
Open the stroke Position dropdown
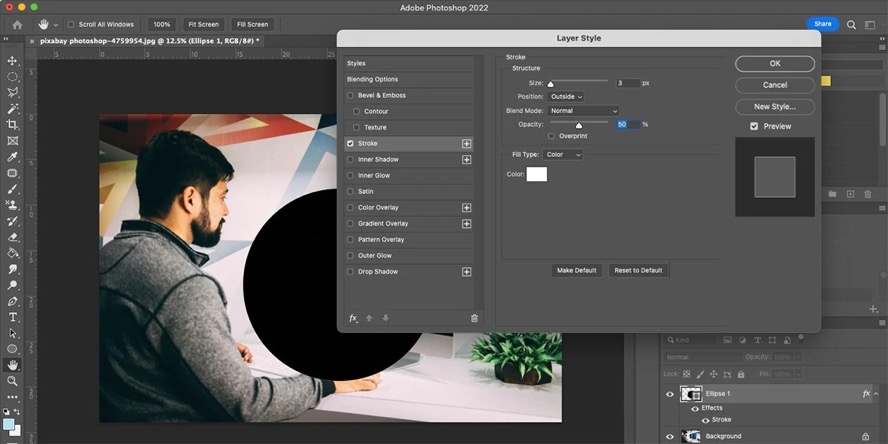tap(566, 97)
